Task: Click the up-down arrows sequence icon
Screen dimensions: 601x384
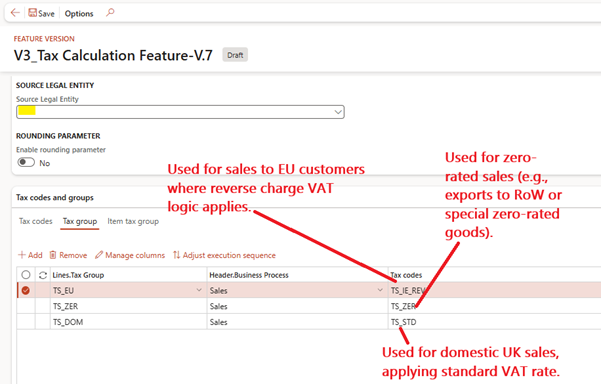Action: click(x=176, y=255)
